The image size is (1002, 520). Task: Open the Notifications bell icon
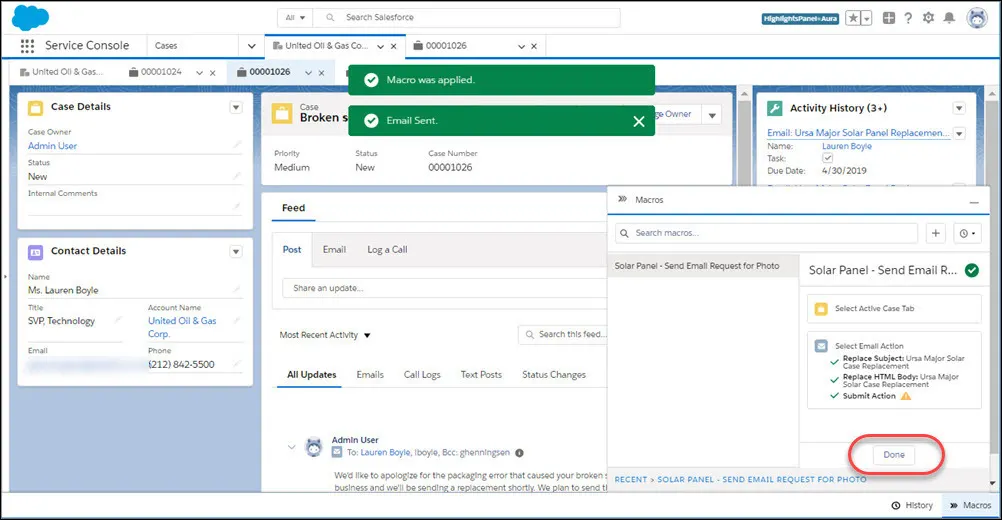950,18
